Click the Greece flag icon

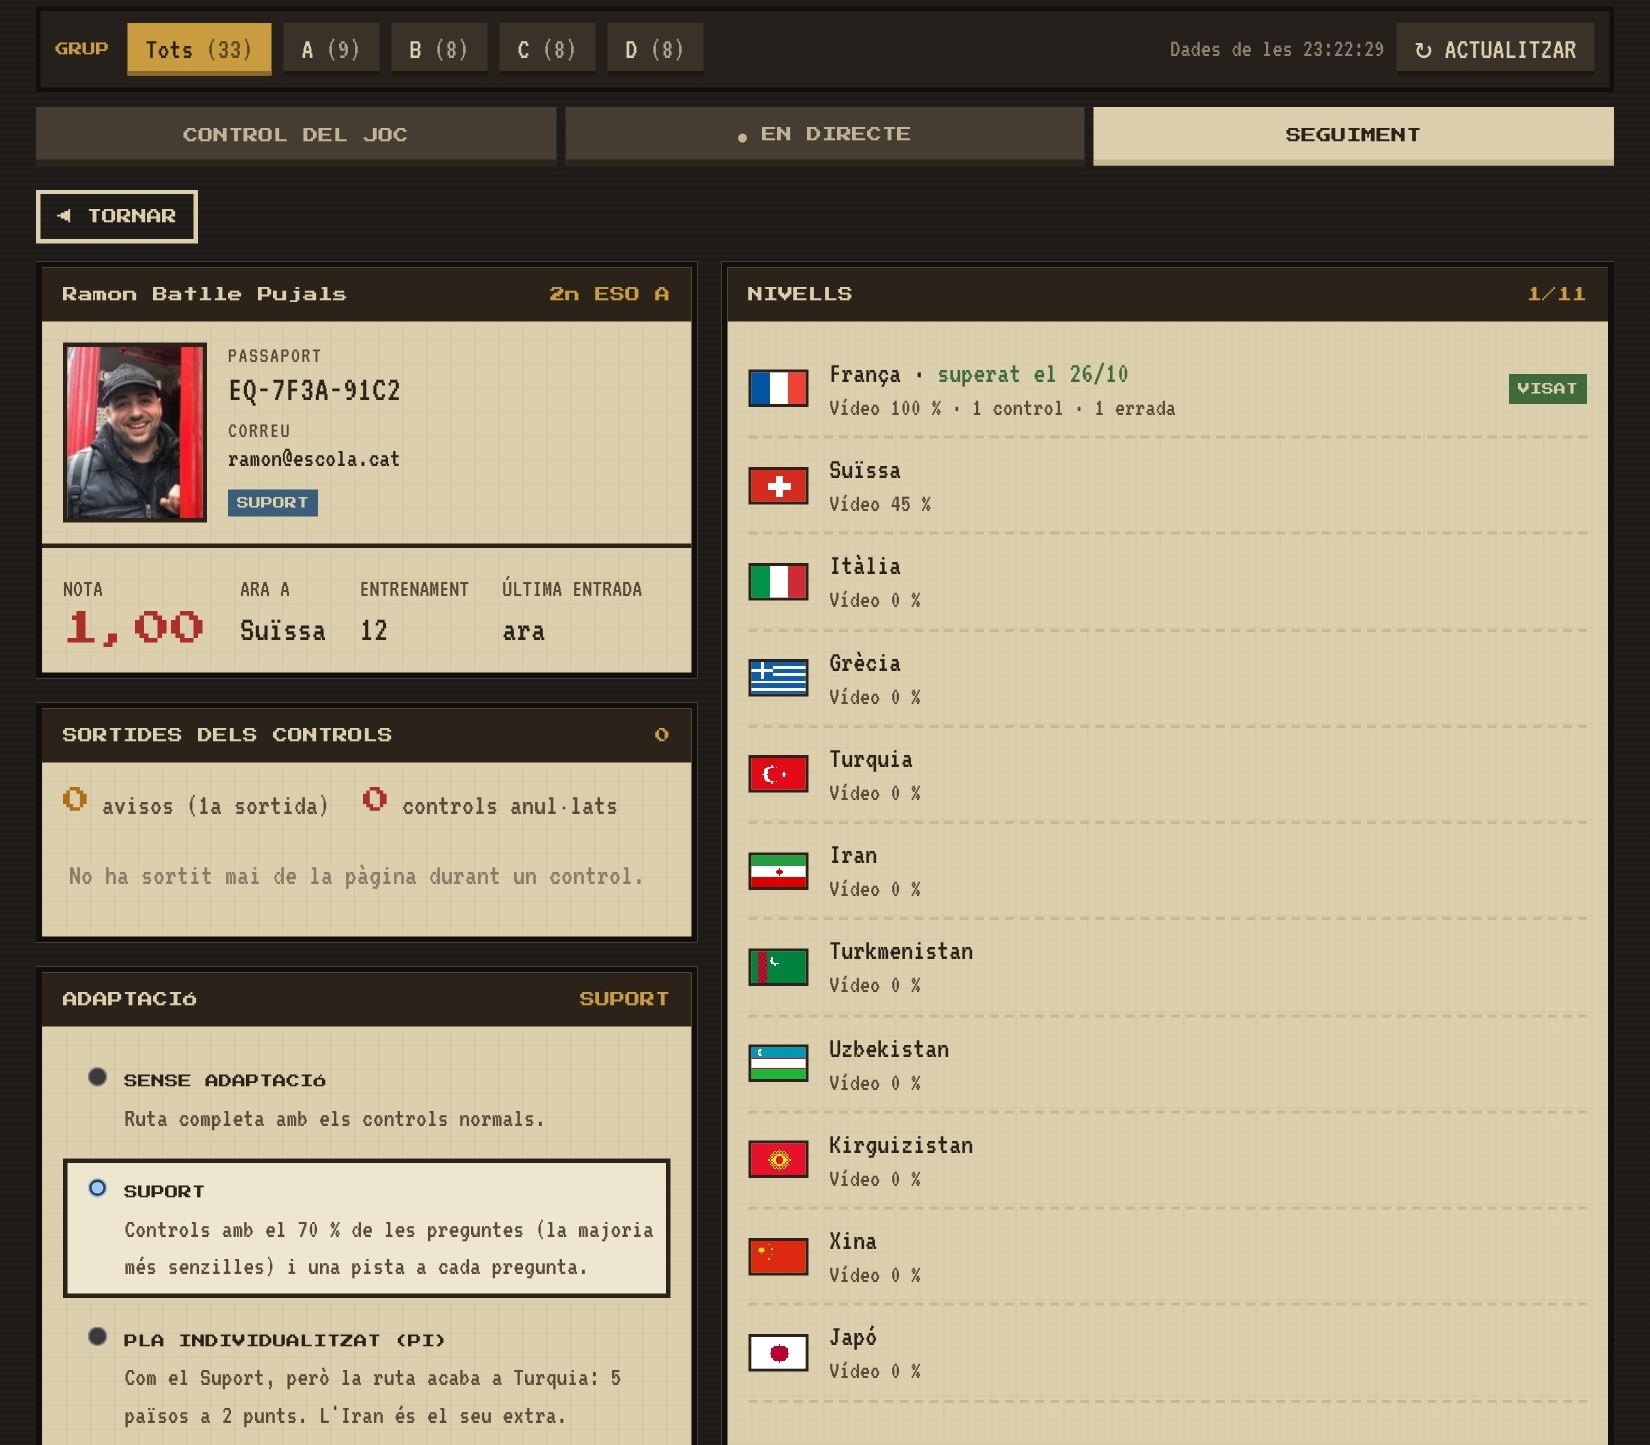click(778, 678)
